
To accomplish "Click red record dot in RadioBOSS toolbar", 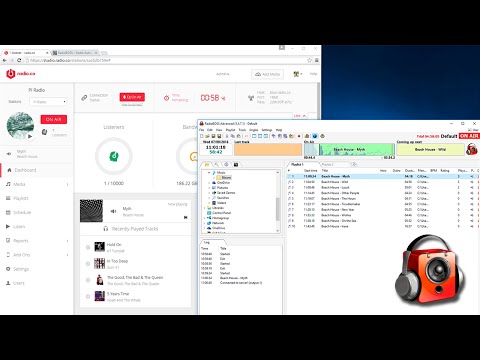I will tap(299, 136).
